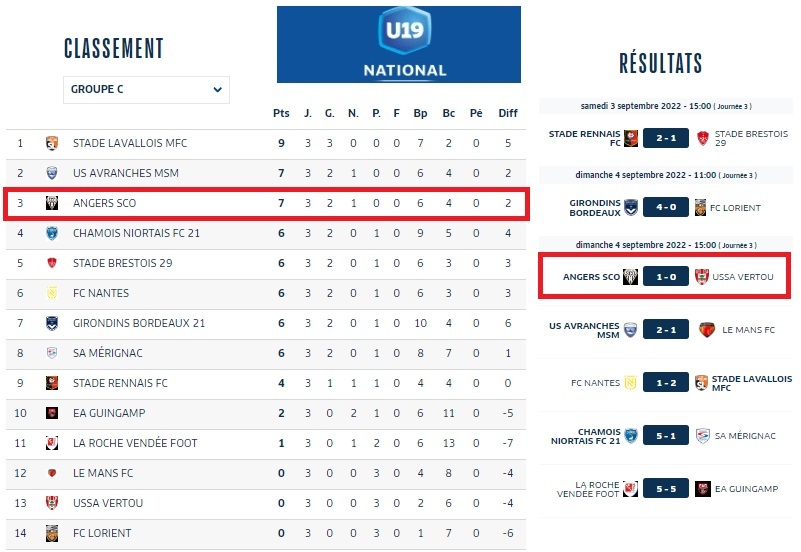Screen dimensions: 801x552
Task: Click the Le Mans FC crest in standings
Action: (x=52, y=473)
